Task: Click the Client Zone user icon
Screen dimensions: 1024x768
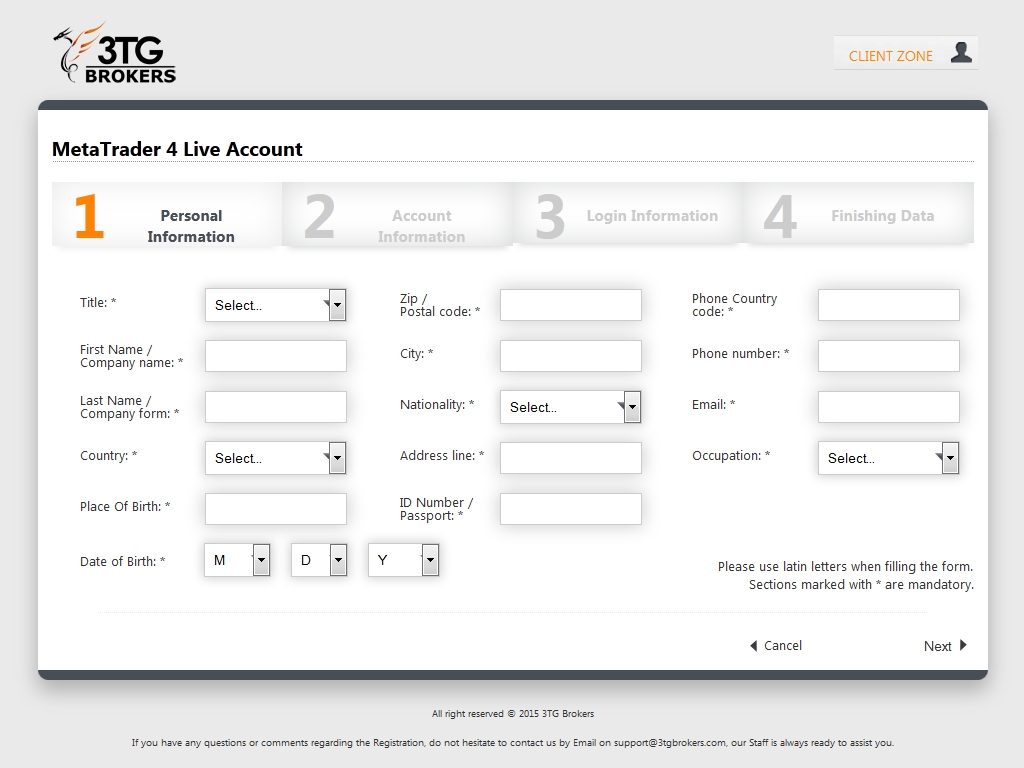Action: click(x=960, y=53)
